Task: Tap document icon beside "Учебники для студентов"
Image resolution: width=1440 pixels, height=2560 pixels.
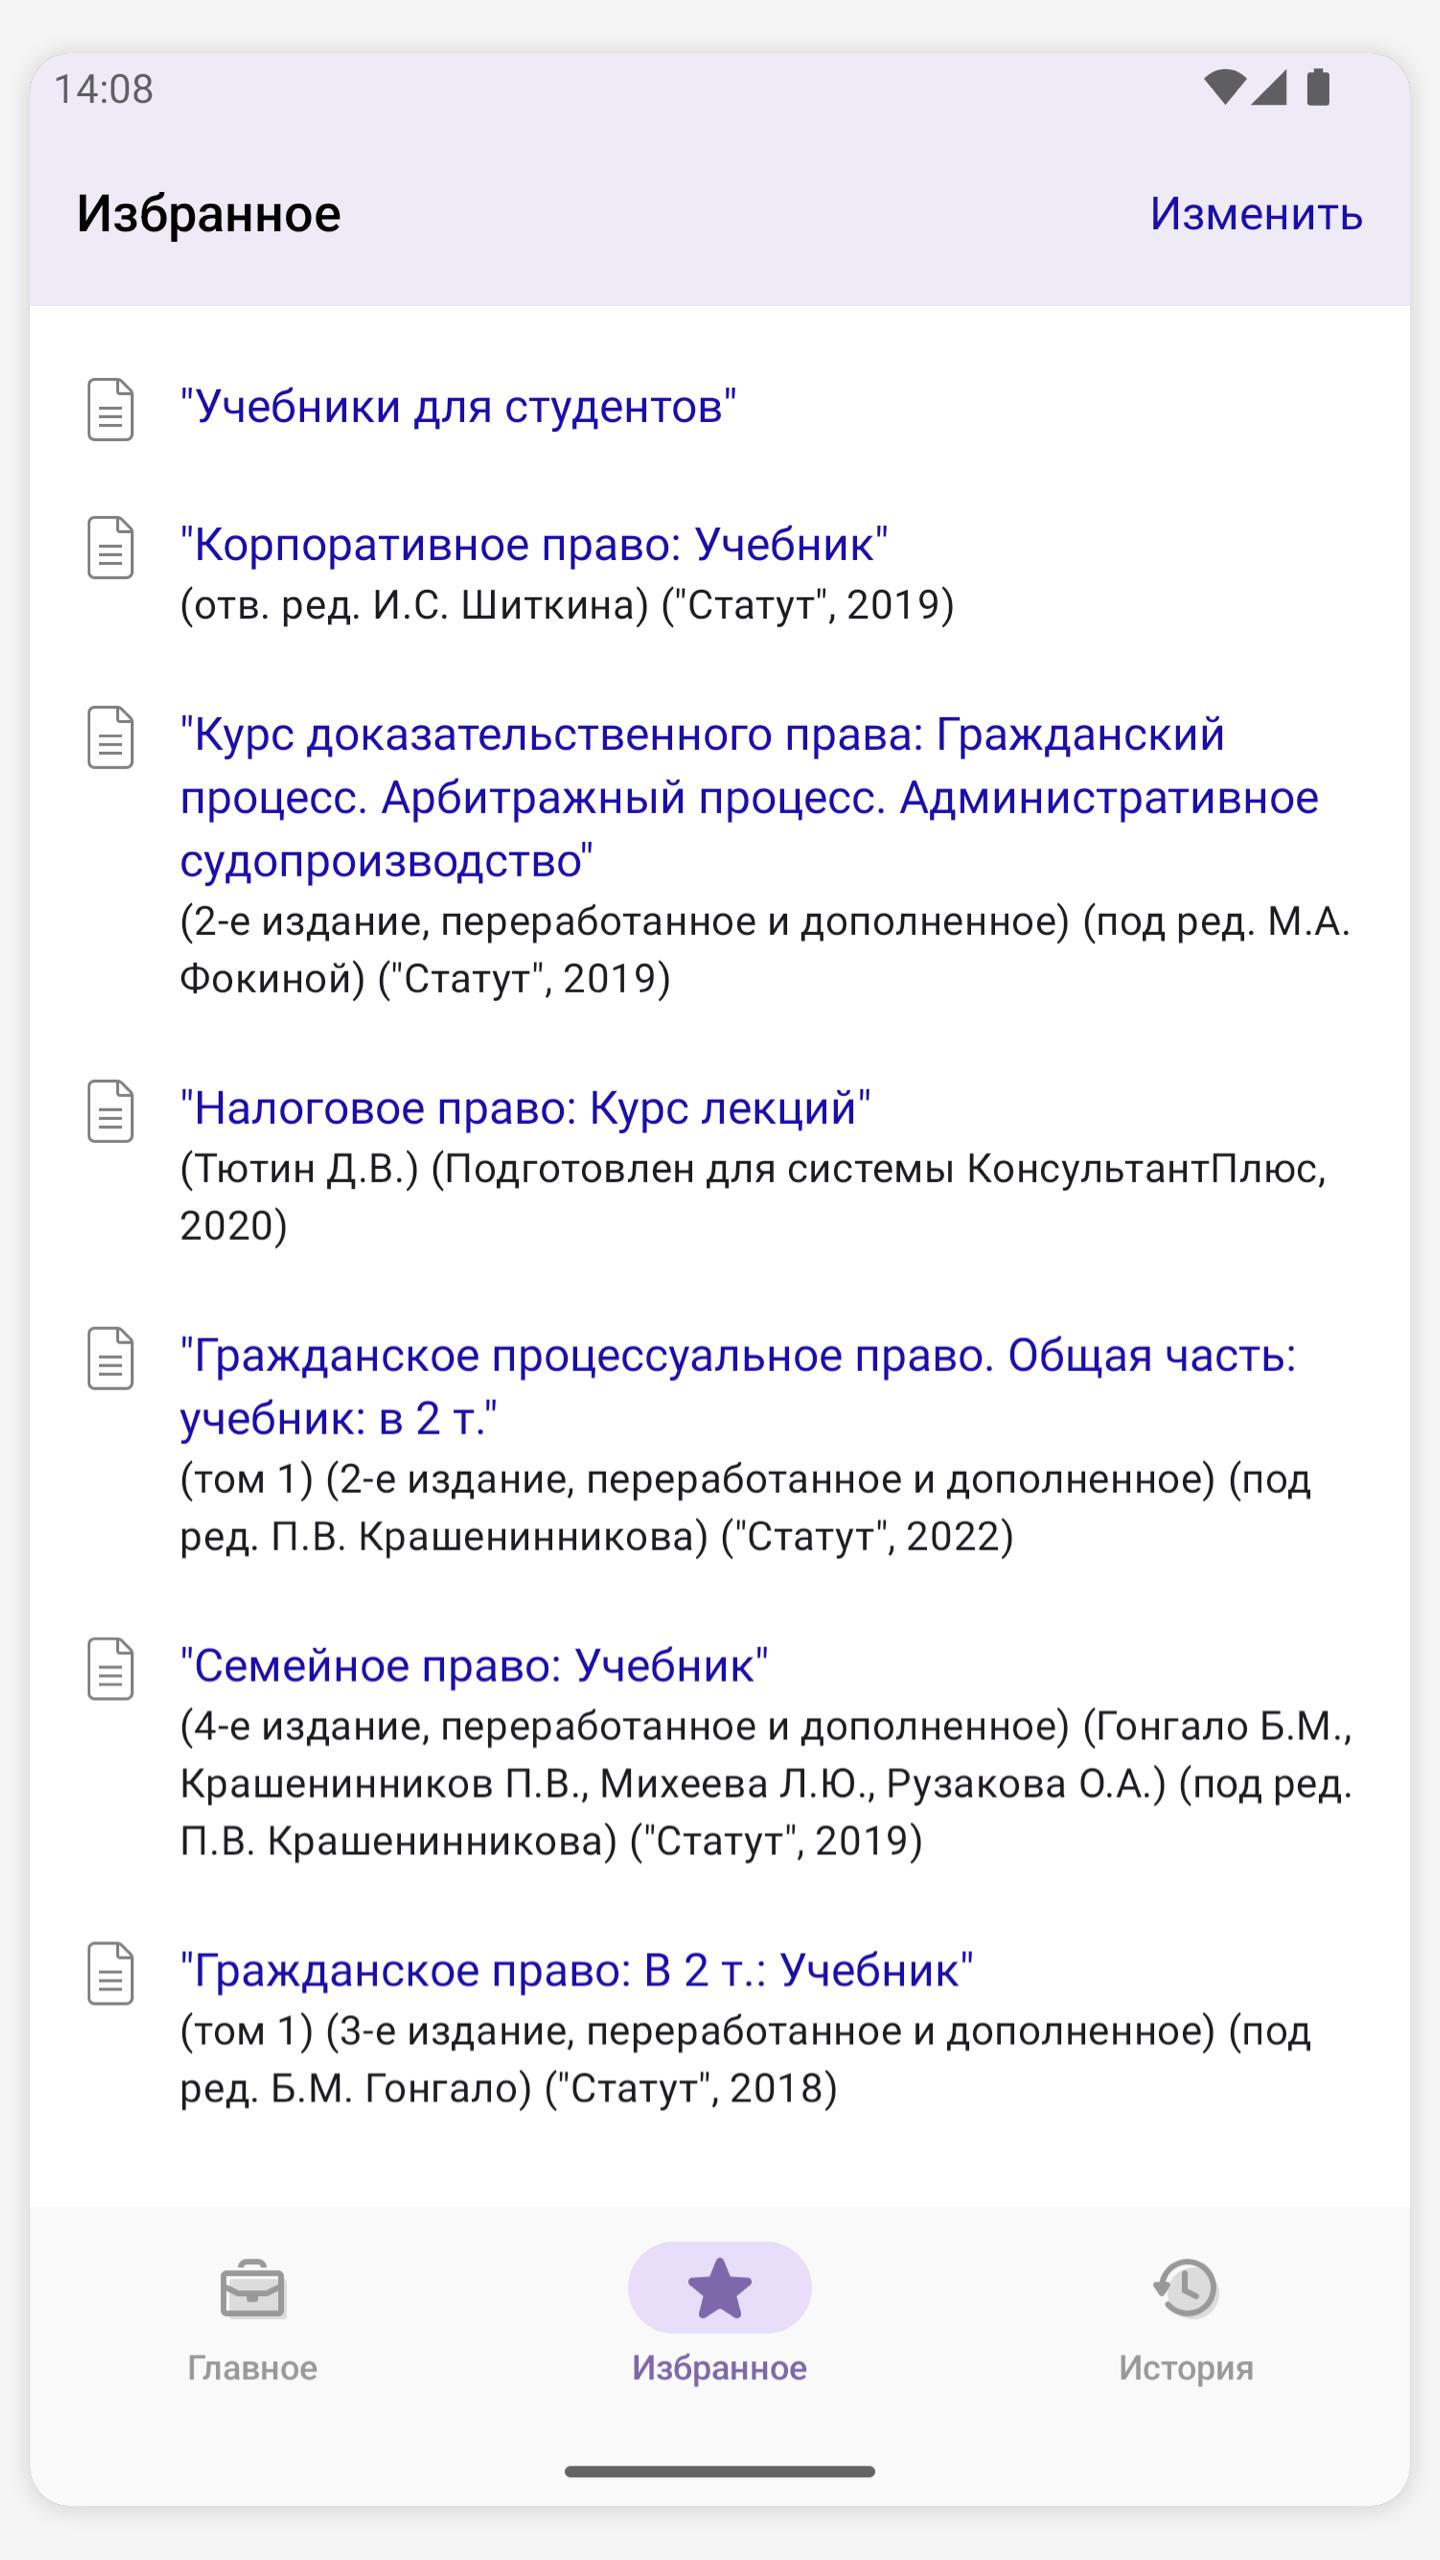Action: coord(110,409)
